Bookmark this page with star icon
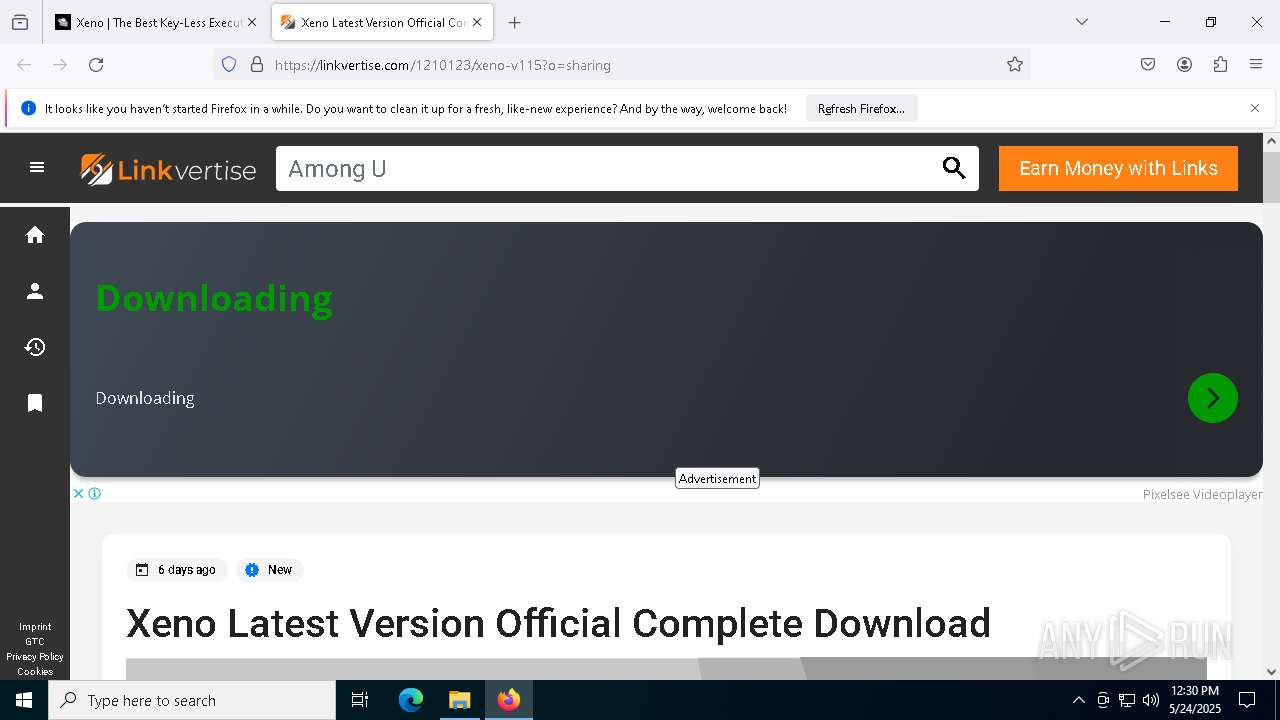This screenshot has height=720, width=1280. 1015,65
